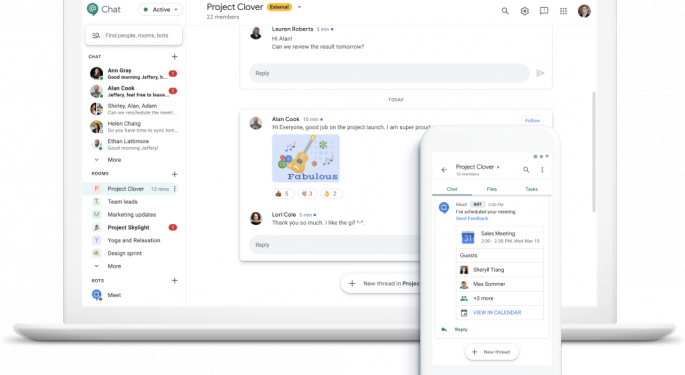Tap the +3 more guests row on the phone

(499, 299)
